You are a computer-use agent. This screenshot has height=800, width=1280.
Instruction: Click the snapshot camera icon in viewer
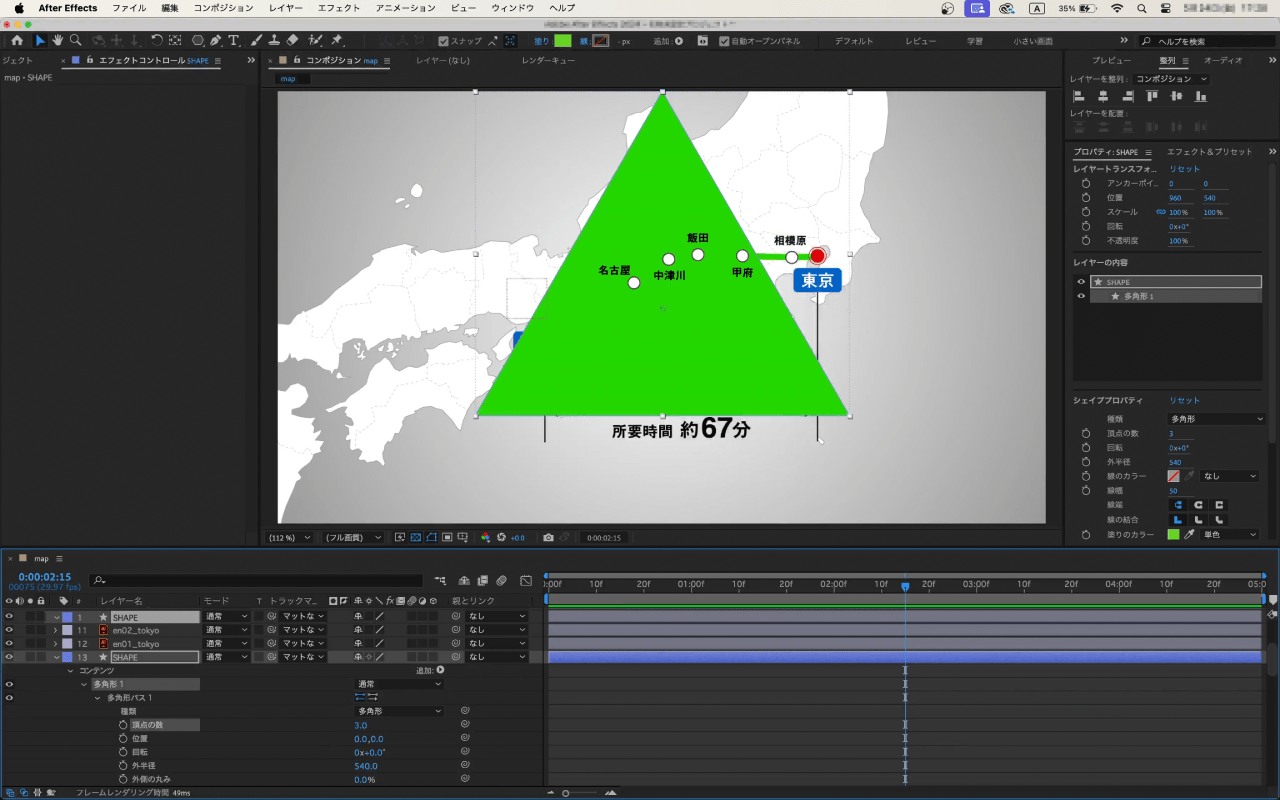click(548, 537)
